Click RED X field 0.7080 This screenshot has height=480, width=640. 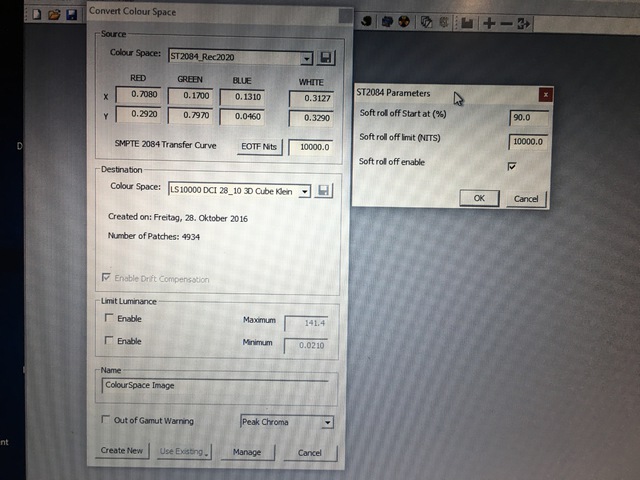138,94
